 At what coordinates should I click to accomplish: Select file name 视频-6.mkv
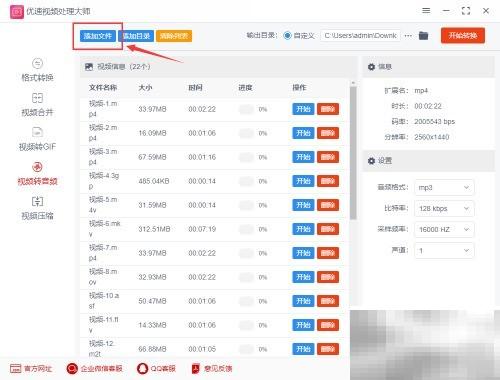point(104,229)
